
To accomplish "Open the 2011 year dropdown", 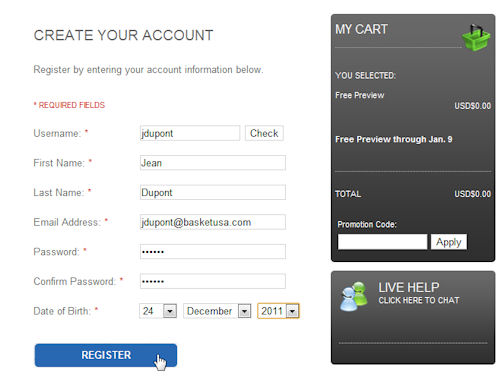I will coord(292,311).
